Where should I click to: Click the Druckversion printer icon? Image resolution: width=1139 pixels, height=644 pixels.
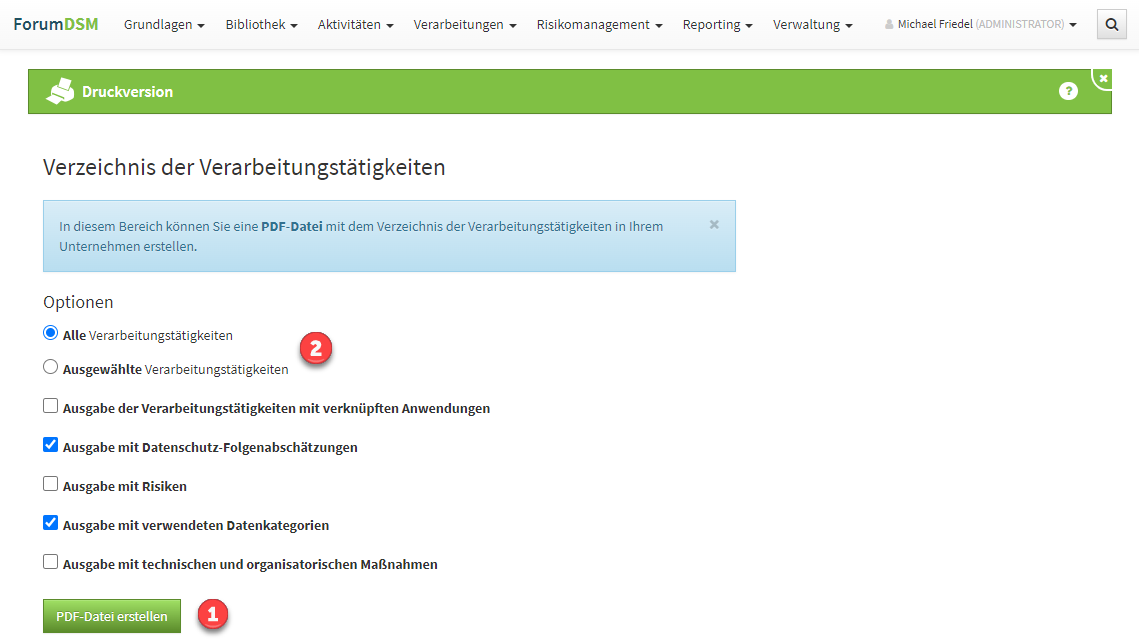(59, 90)
